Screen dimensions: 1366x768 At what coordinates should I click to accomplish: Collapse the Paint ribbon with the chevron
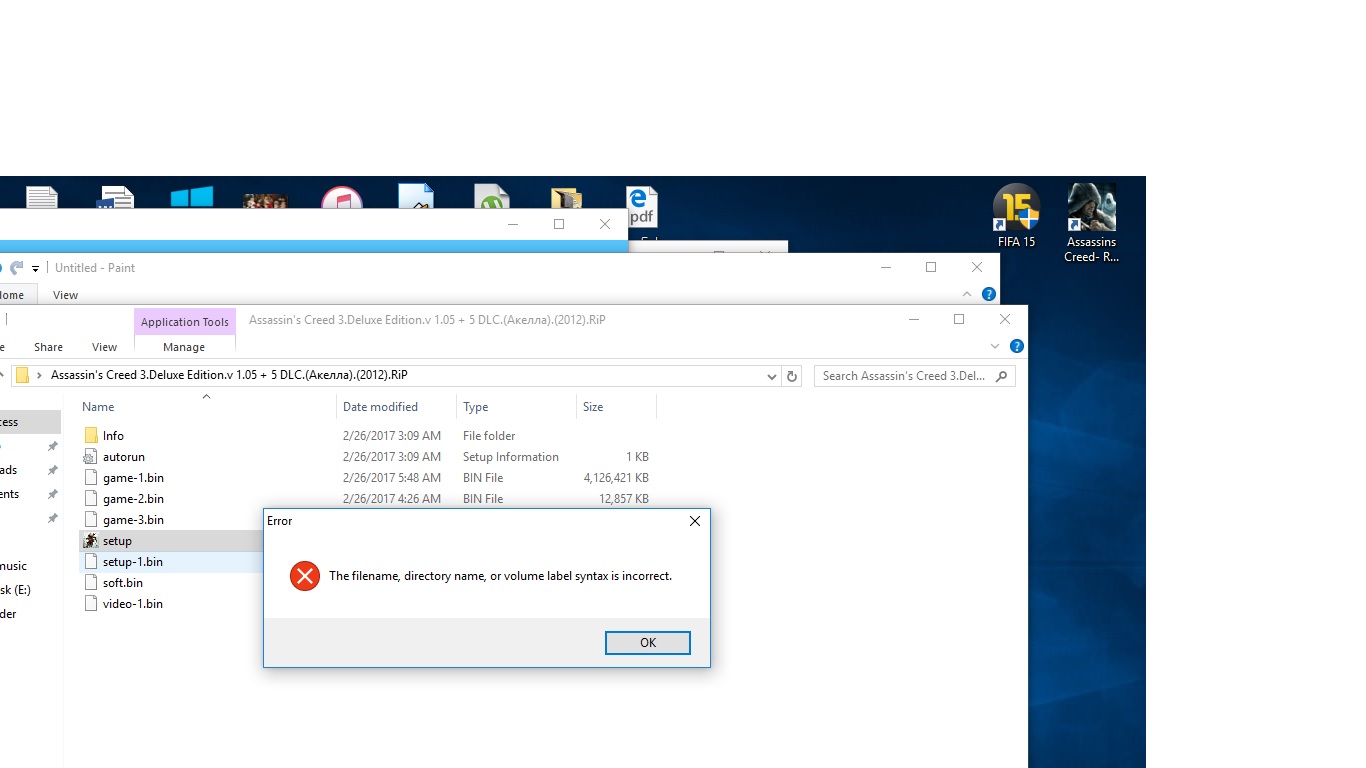click(x=967, y=294)
